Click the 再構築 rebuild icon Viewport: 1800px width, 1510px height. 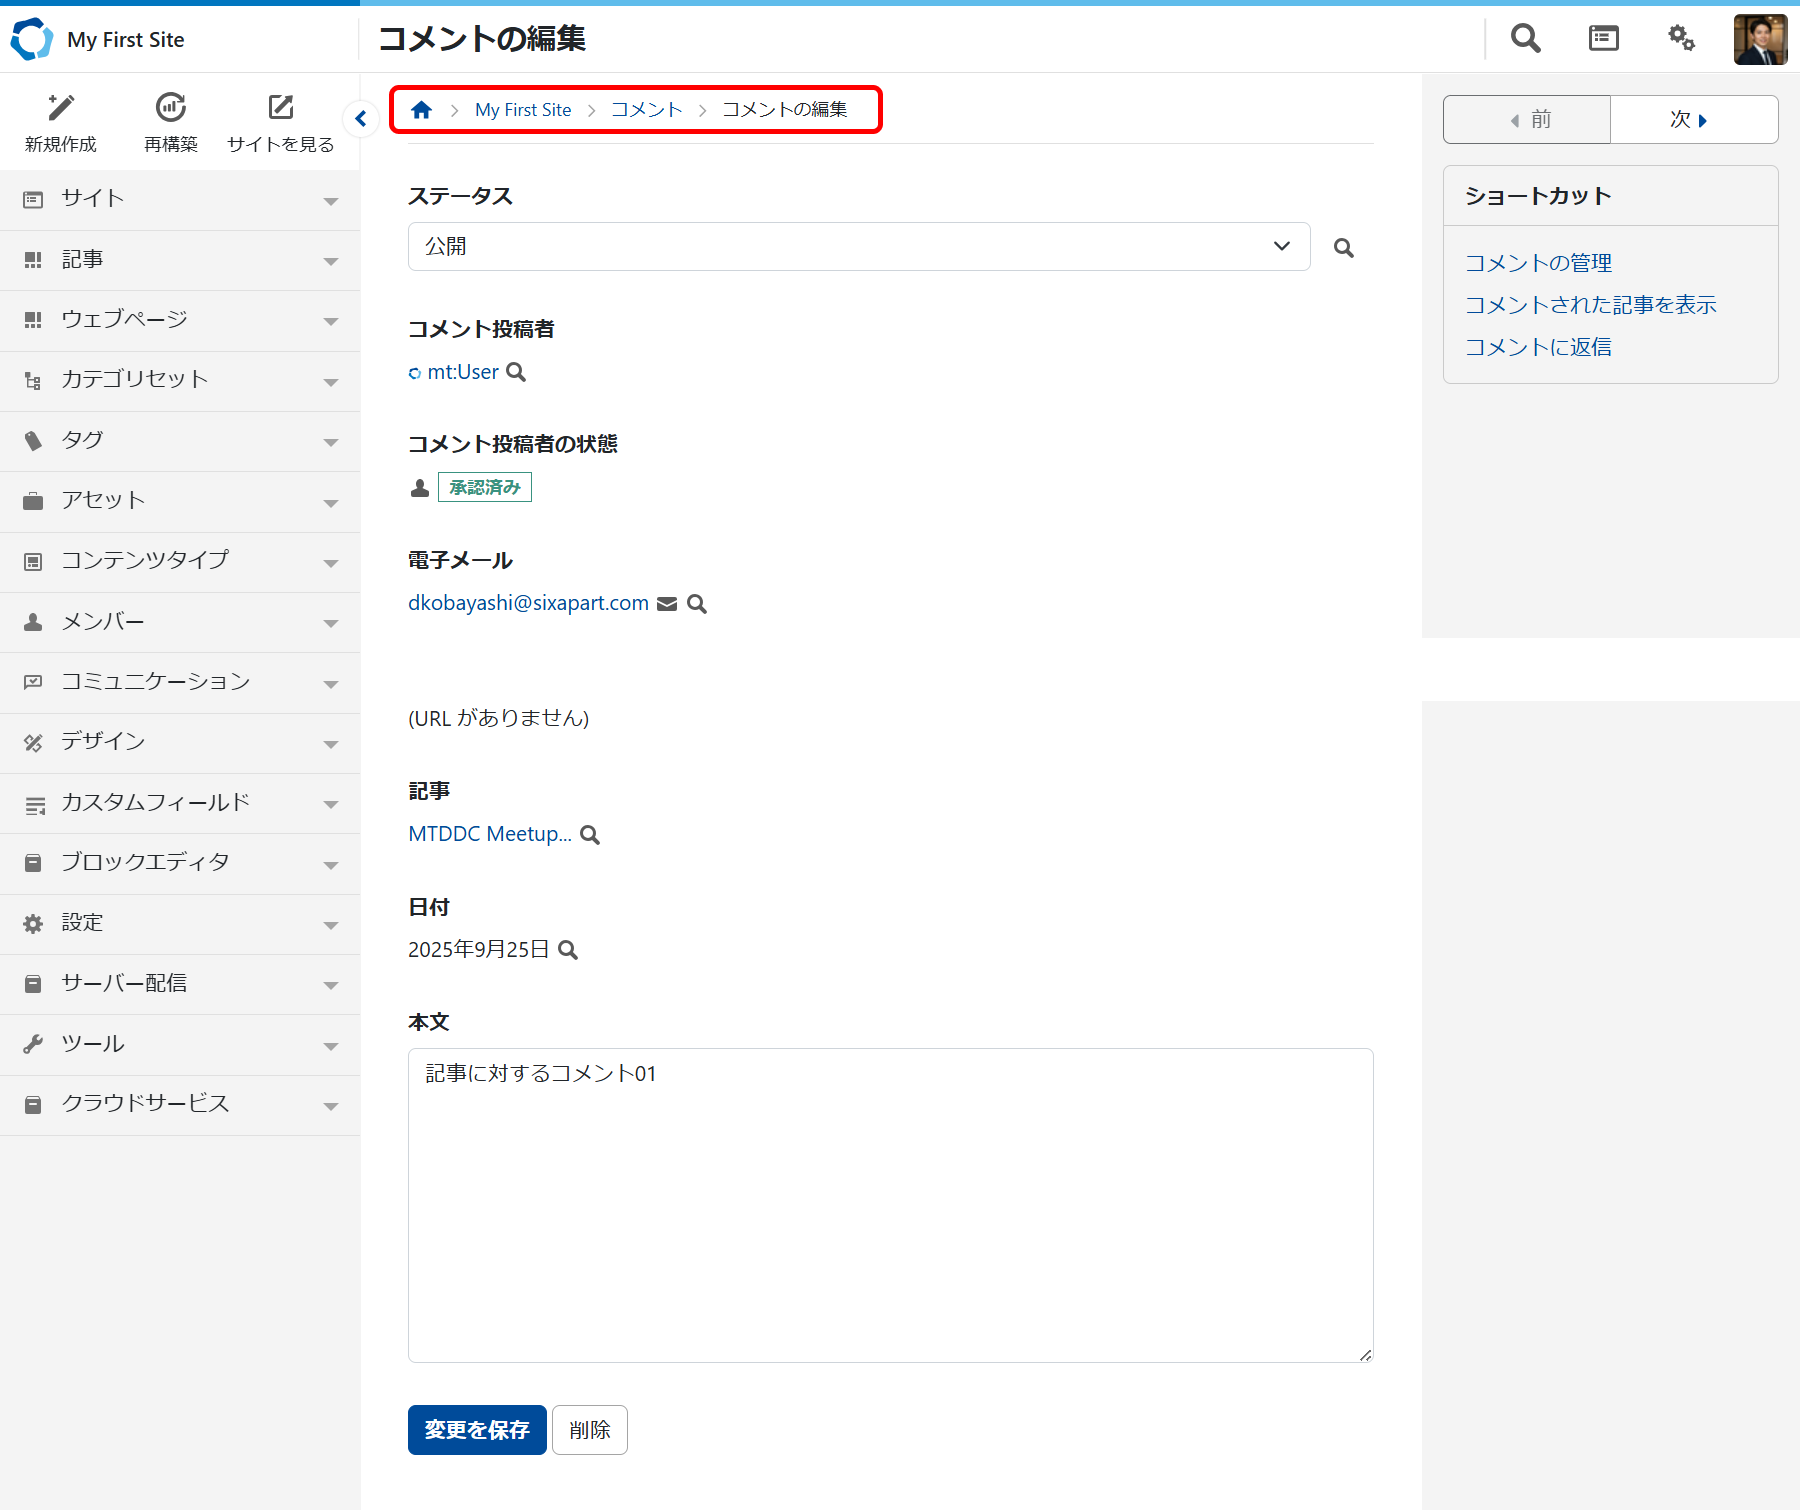point(171,108)
